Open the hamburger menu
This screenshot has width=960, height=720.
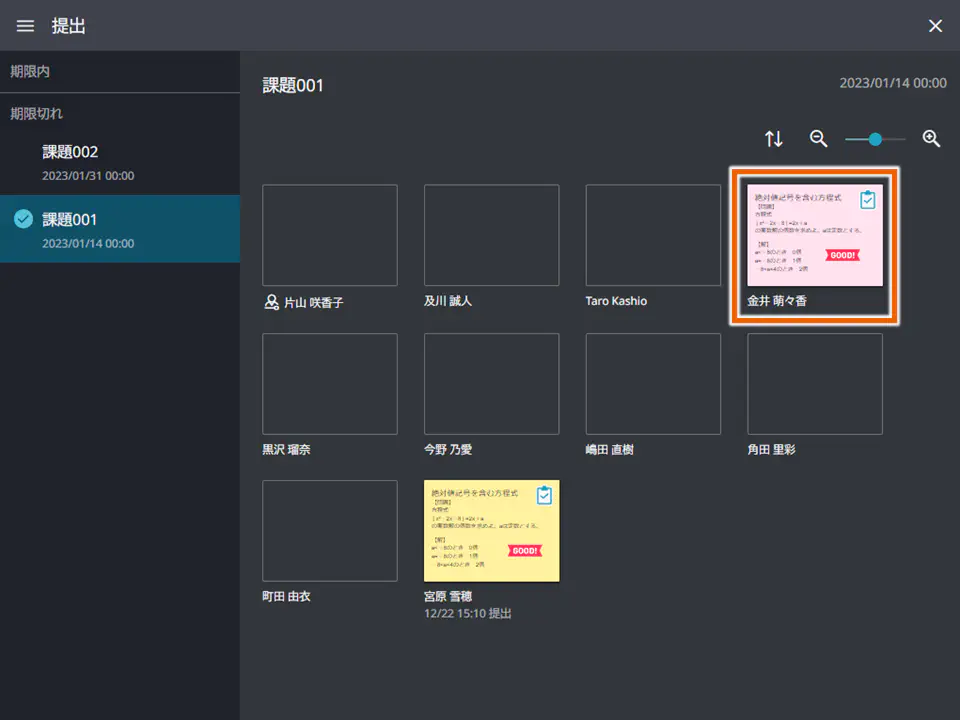[x=25, y=26]
